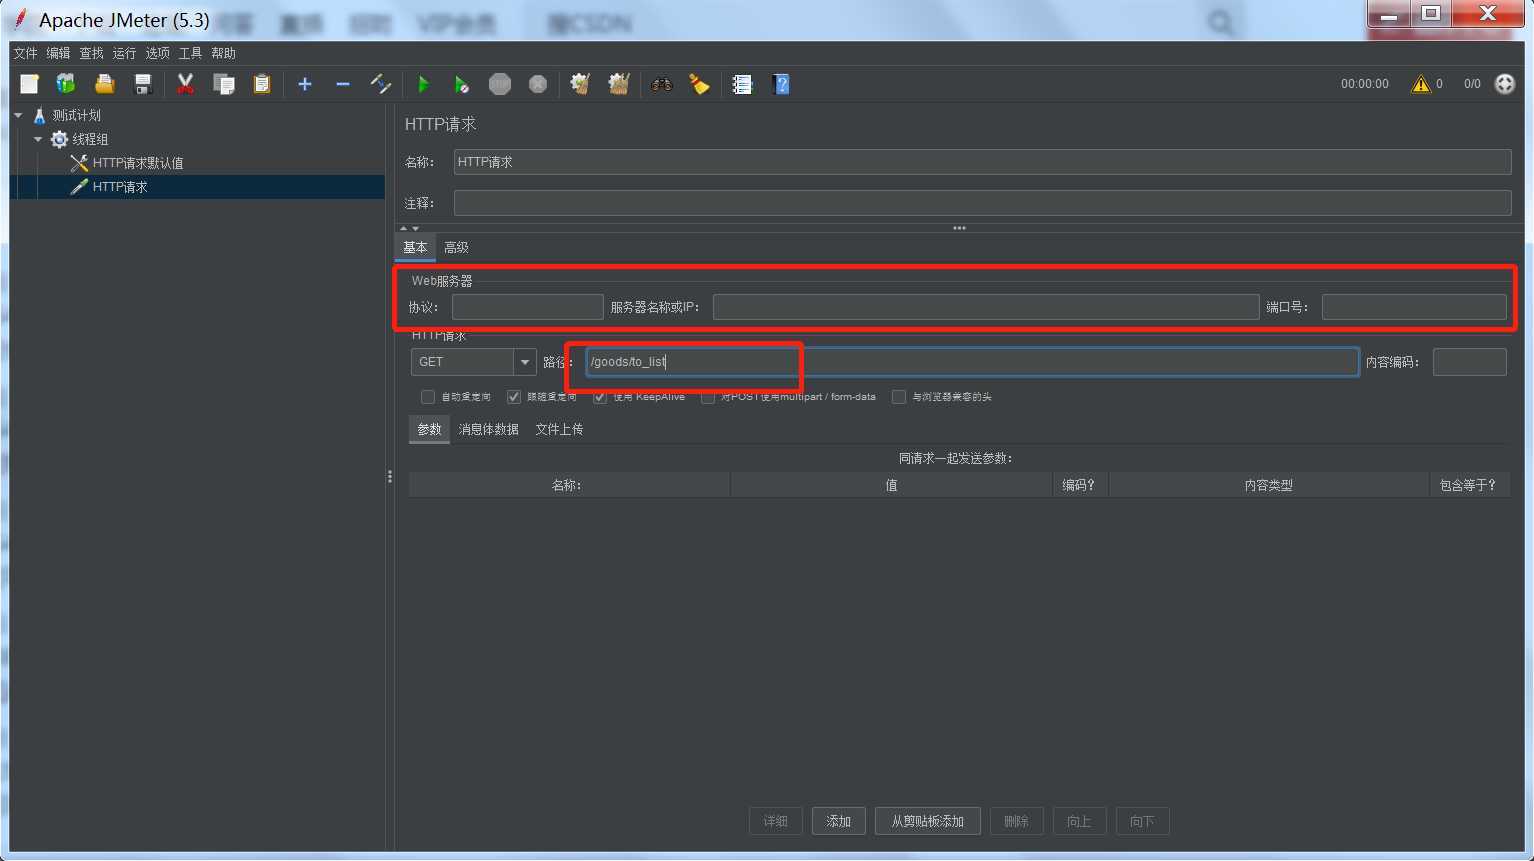Open the 帮助 menu
The image size is (1534, 861).
click(223, 53)
